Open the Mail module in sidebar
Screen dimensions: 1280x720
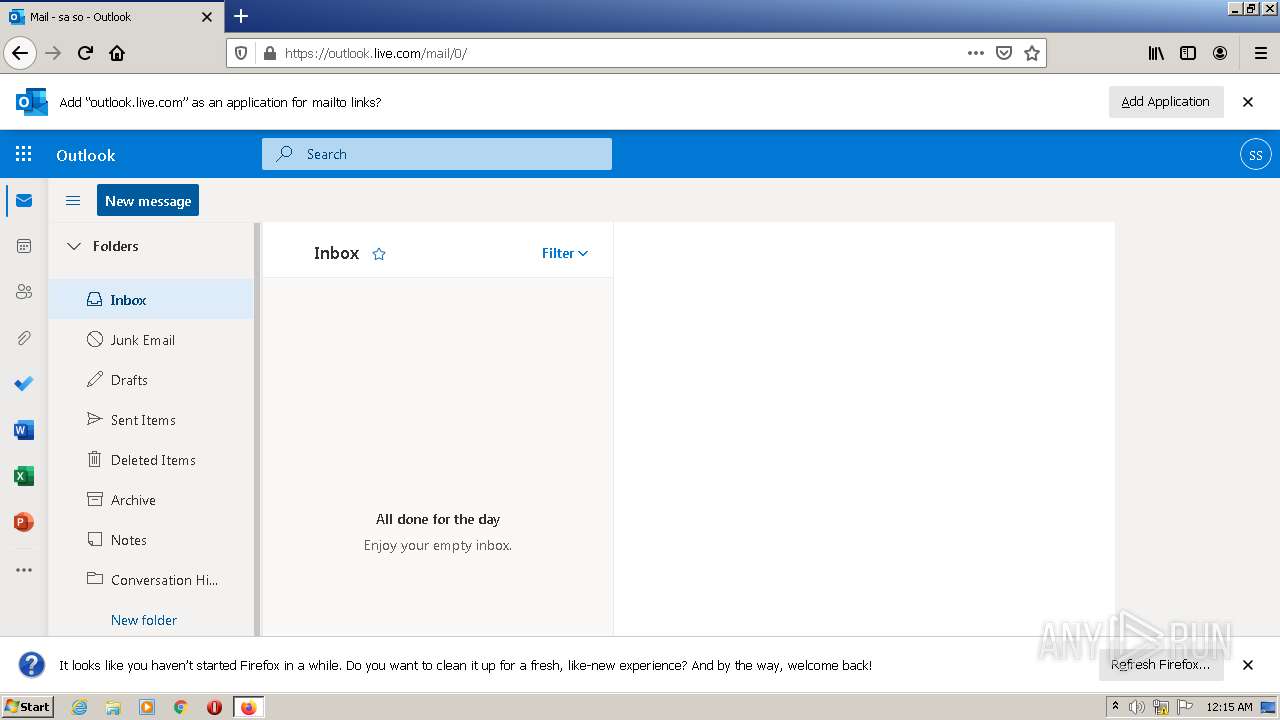(24, 201)
